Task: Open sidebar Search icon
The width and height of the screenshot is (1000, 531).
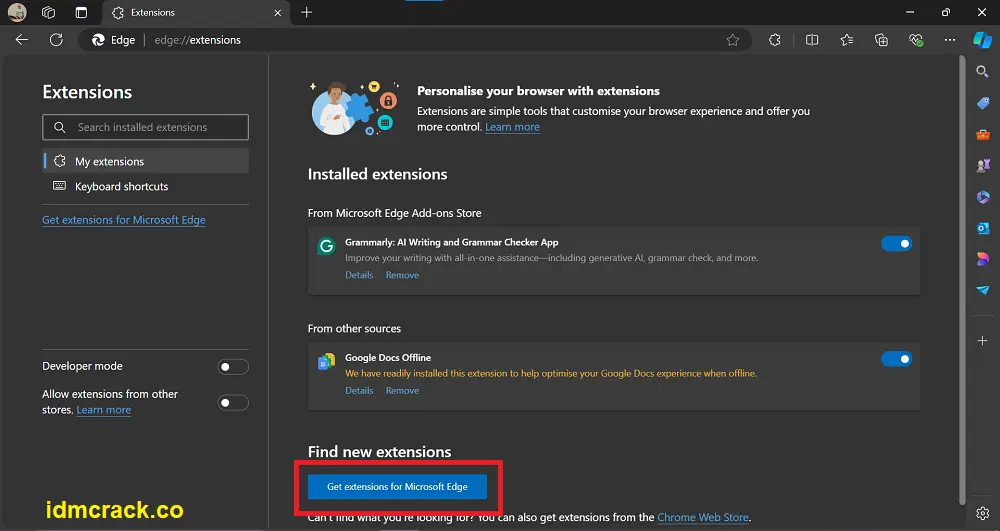Action: 983,71
